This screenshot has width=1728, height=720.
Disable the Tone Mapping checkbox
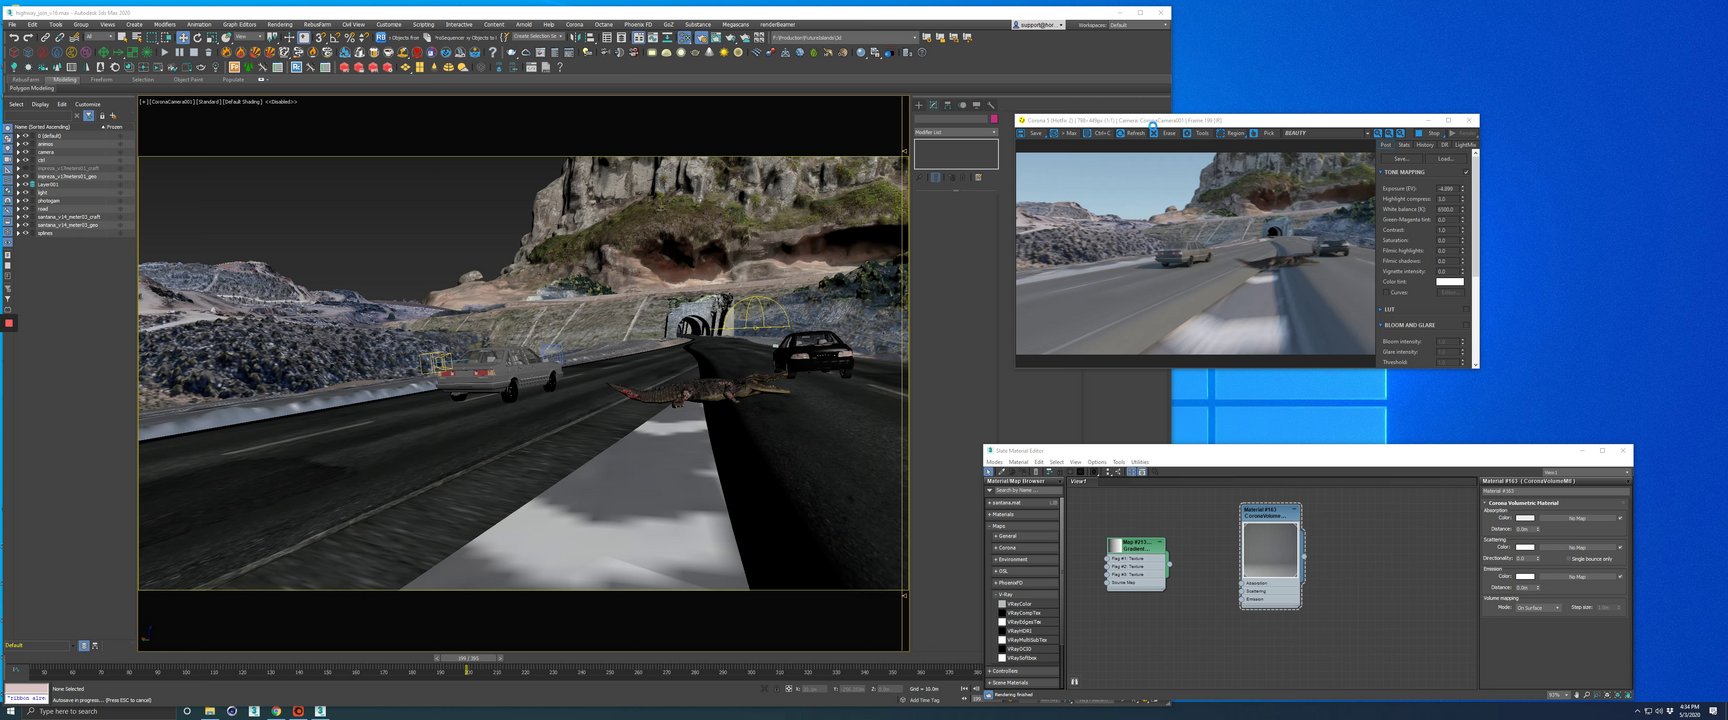[1466, 172]
